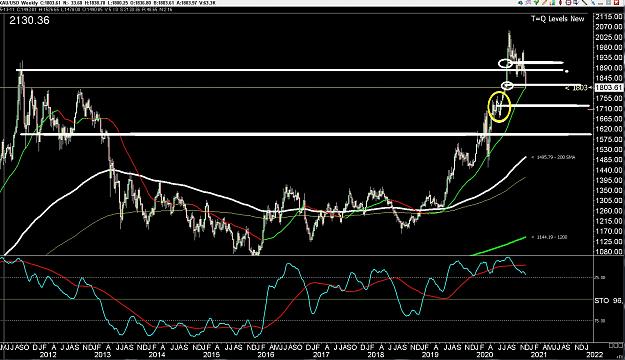Click the small boxes at time-axis right end
Screen dimensions: 625x360
click(x=616, y=345)
